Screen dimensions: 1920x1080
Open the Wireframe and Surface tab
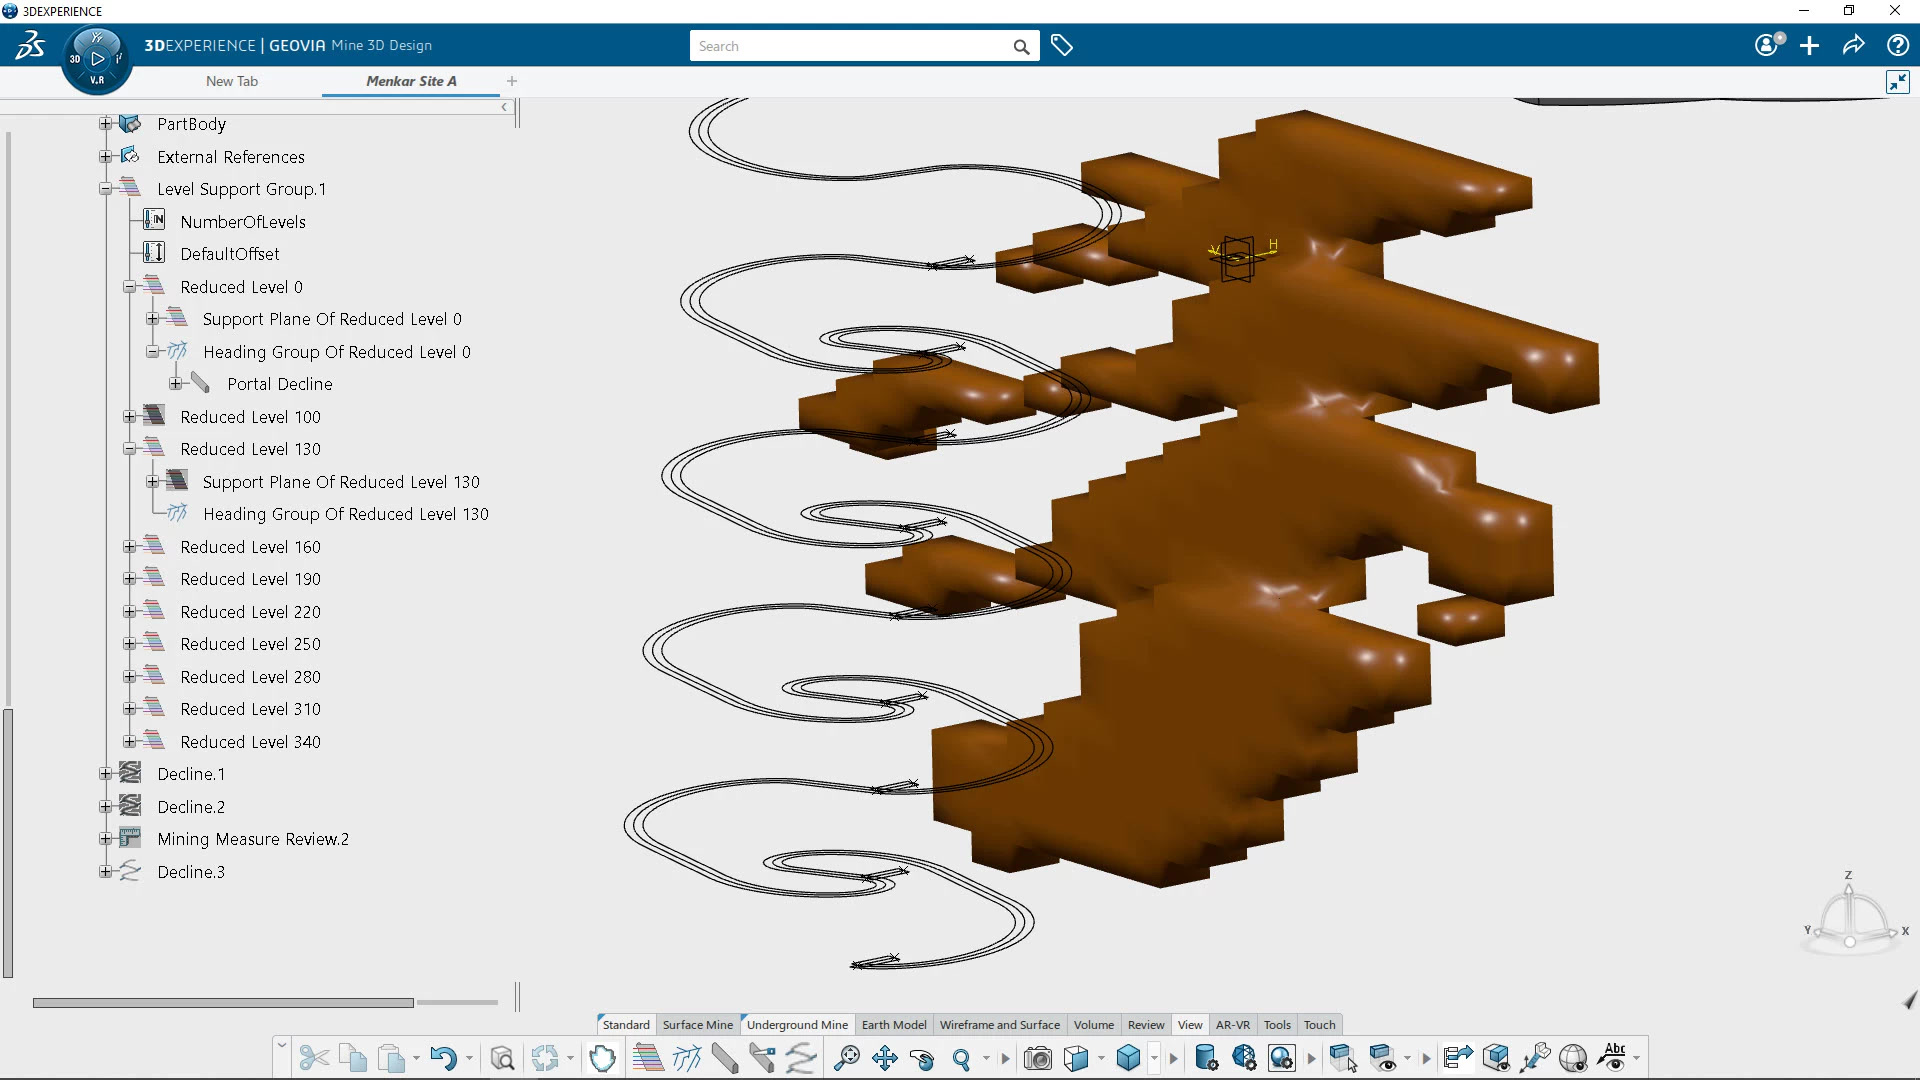(999, 1025)
